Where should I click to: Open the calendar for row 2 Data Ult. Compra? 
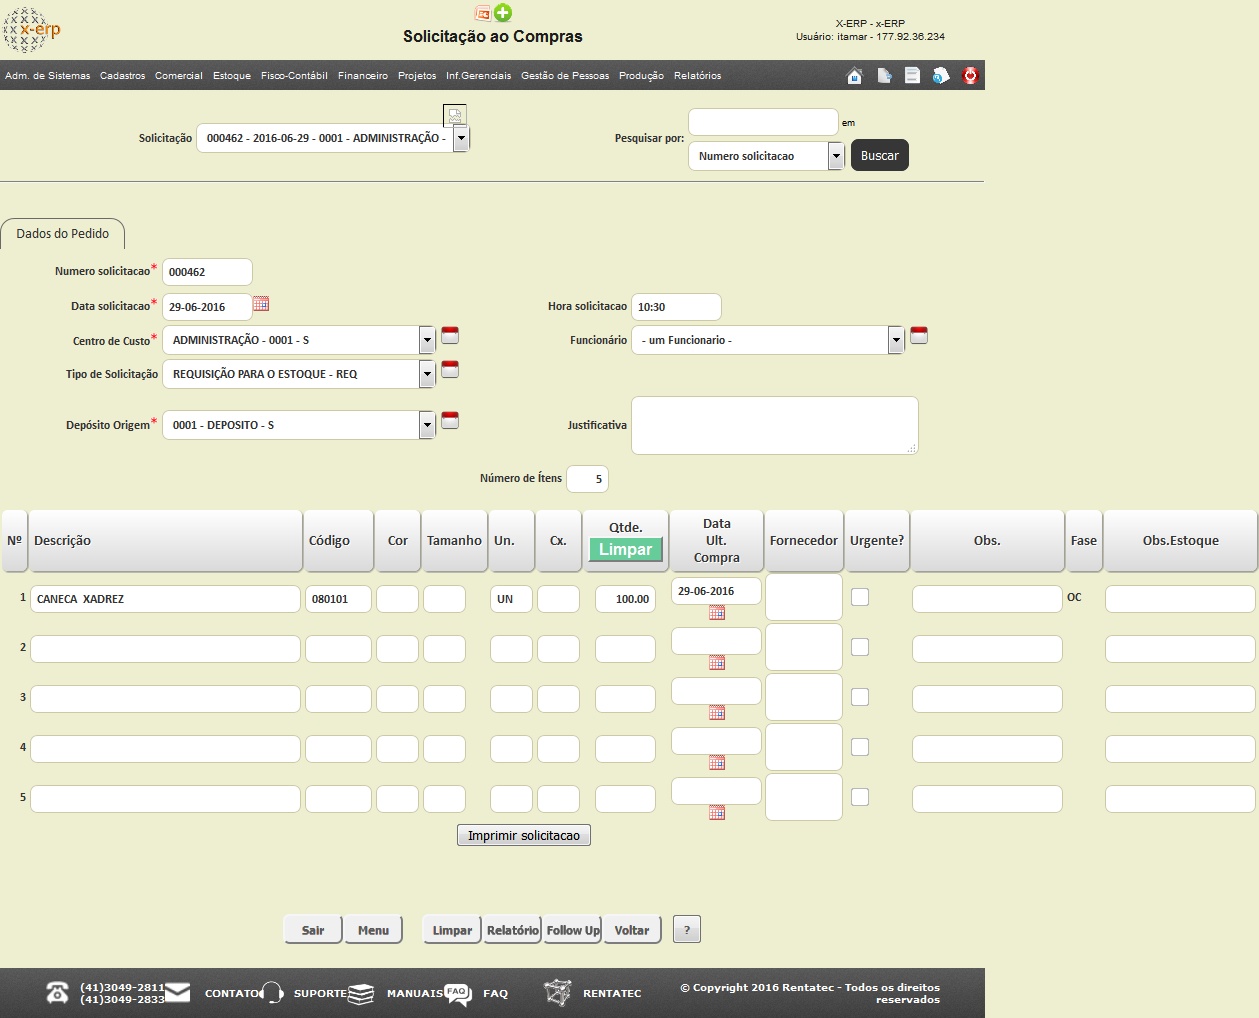717,663
